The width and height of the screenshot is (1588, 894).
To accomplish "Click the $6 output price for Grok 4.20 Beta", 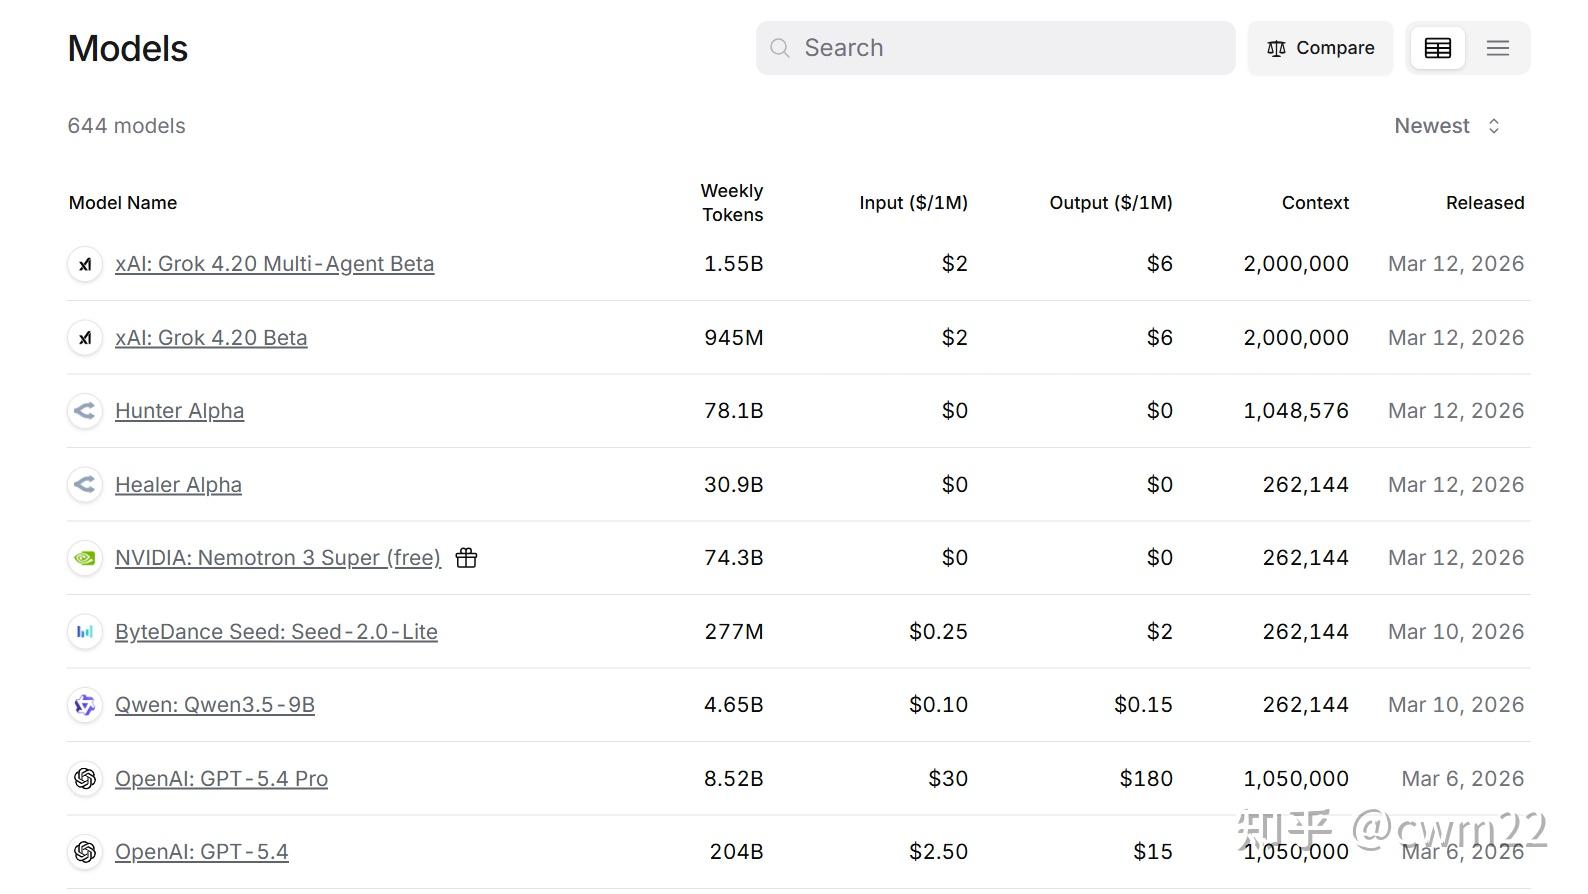I will (x=1160, y=338).
